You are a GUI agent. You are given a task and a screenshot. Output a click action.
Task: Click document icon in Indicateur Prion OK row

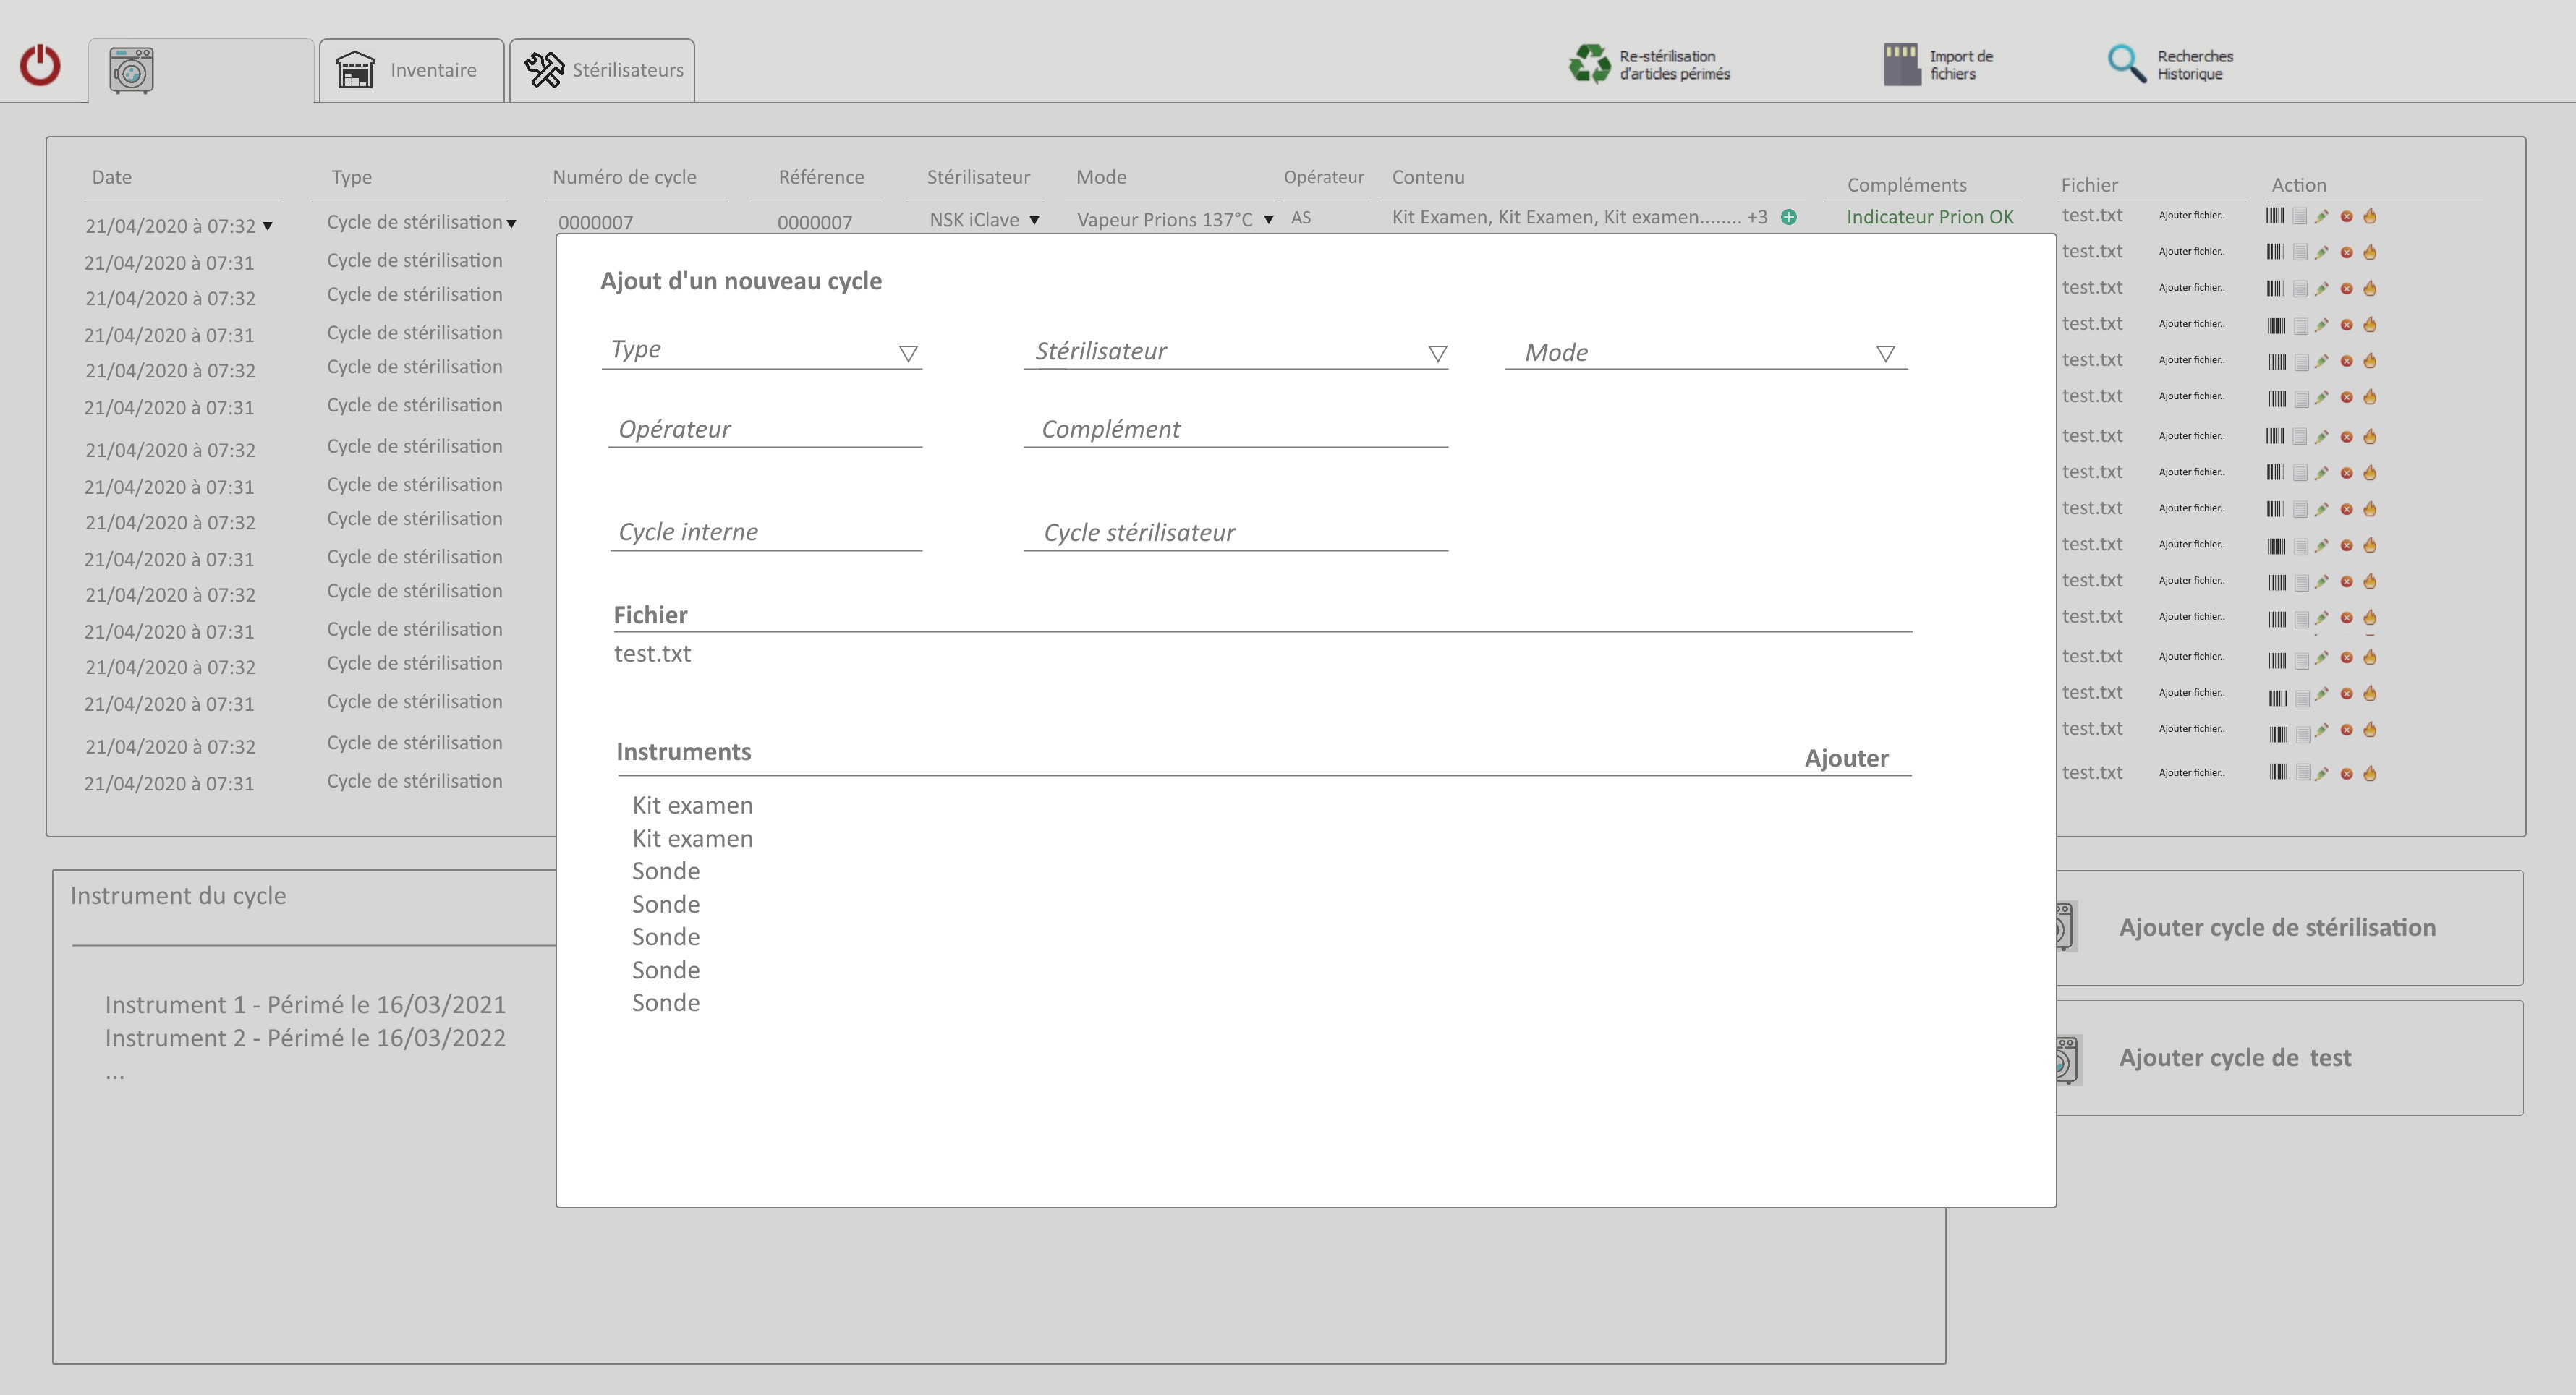tap(2299, 216)
